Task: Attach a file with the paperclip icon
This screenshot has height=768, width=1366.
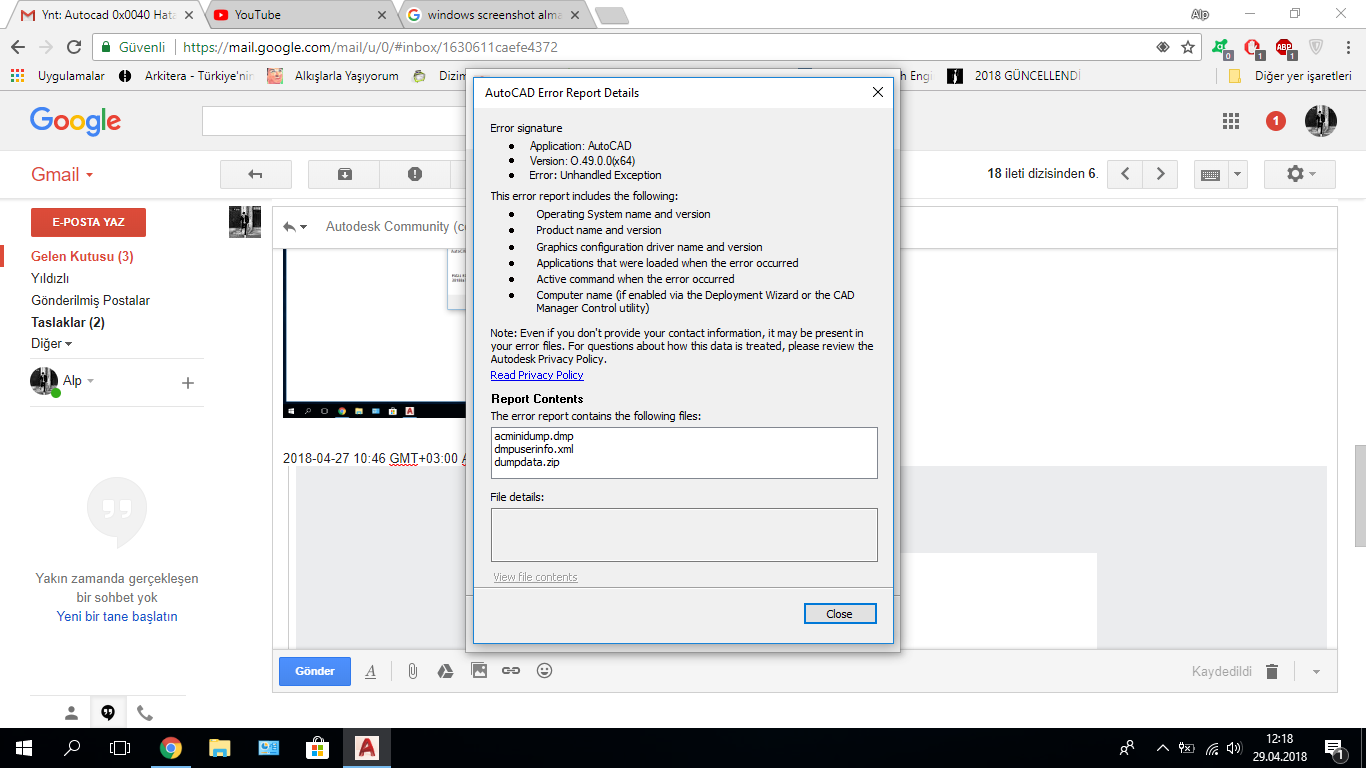Action: [412, 671]
